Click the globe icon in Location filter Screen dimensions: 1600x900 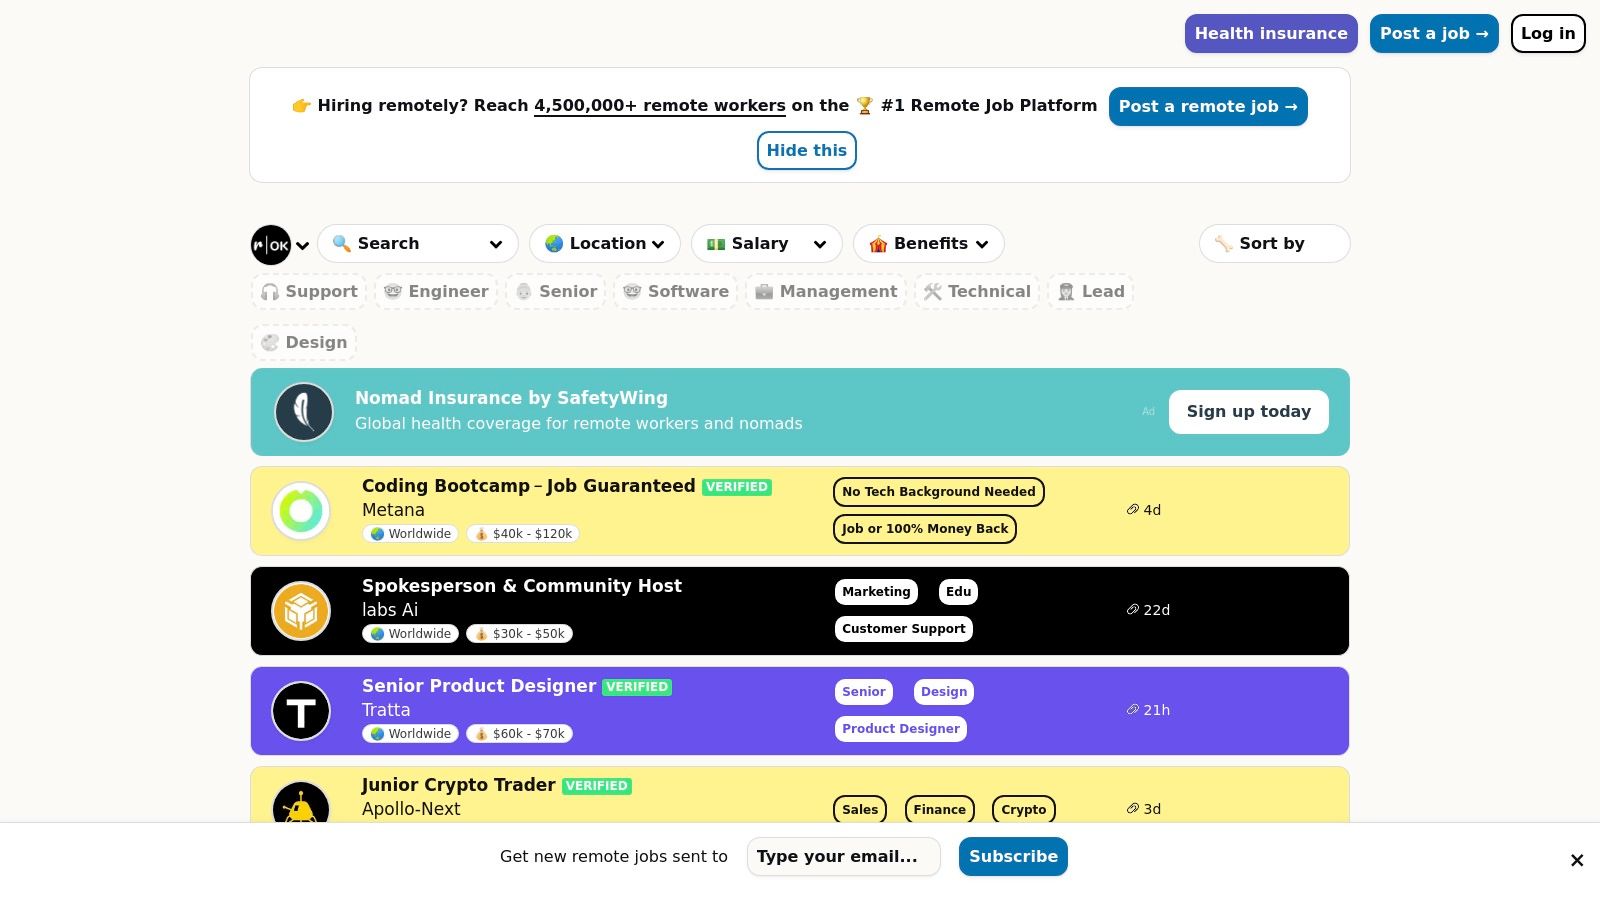point(554,243)
